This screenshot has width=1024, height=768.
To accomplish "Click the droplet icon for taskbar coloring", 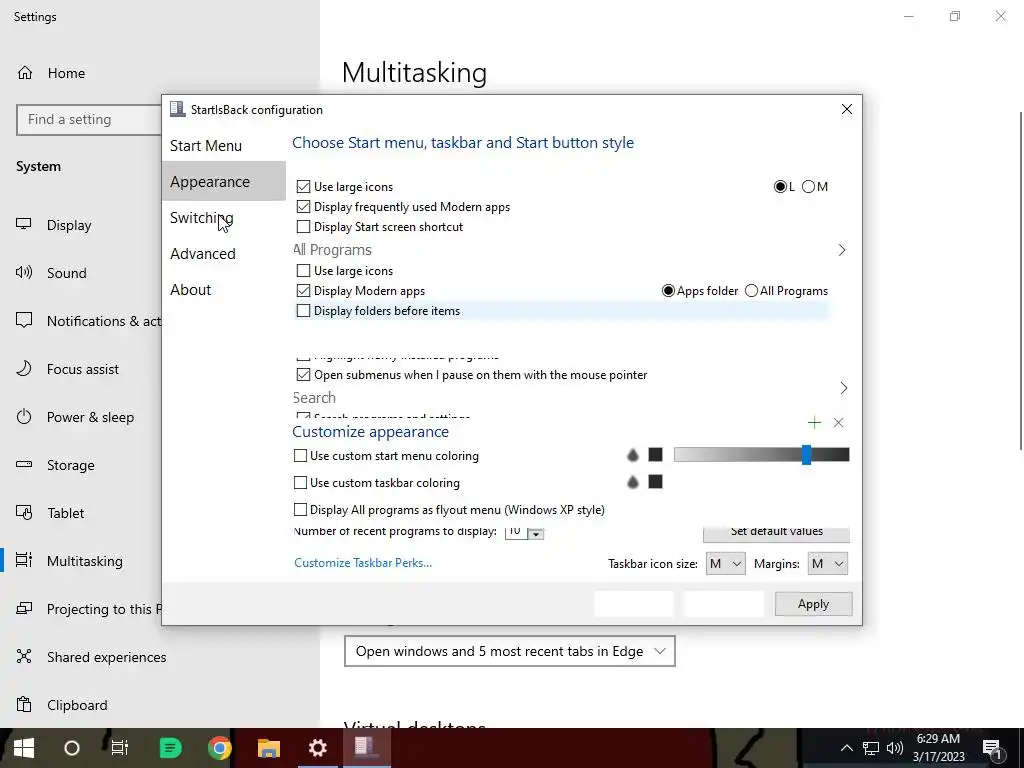I will (x=632, y=482).
